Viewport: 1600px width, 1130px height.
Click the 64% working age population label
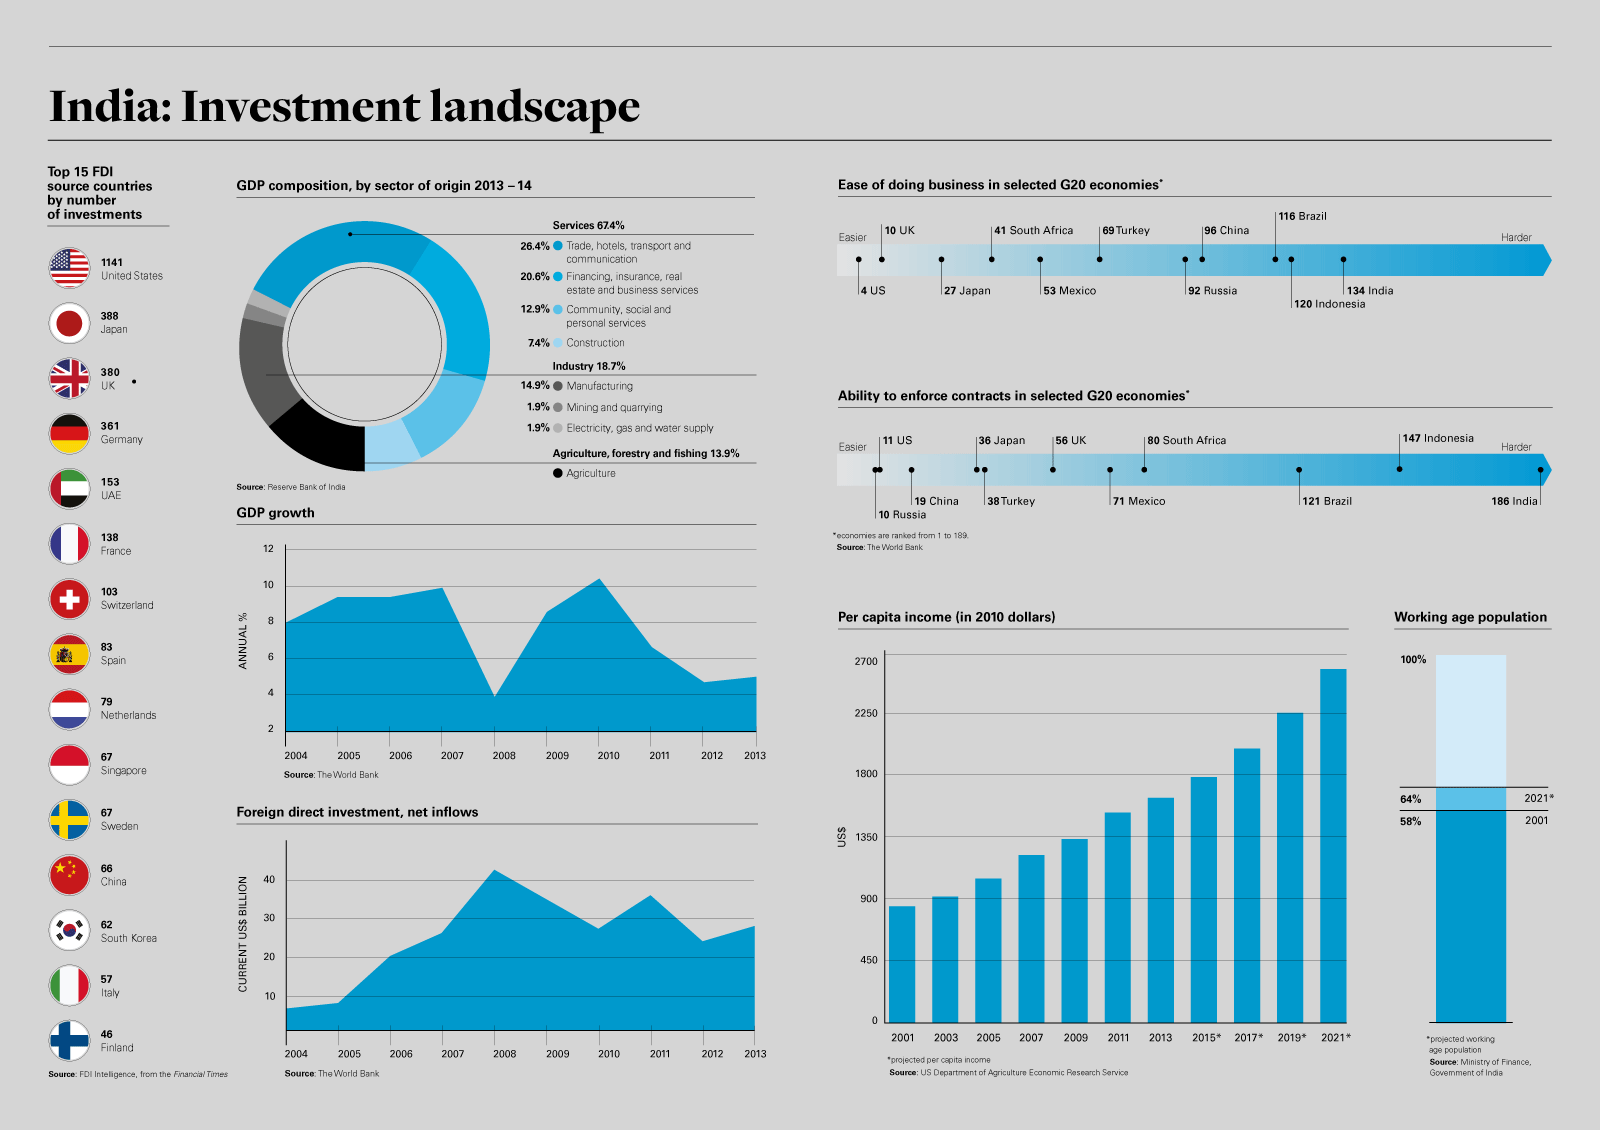pos(1410,799)
